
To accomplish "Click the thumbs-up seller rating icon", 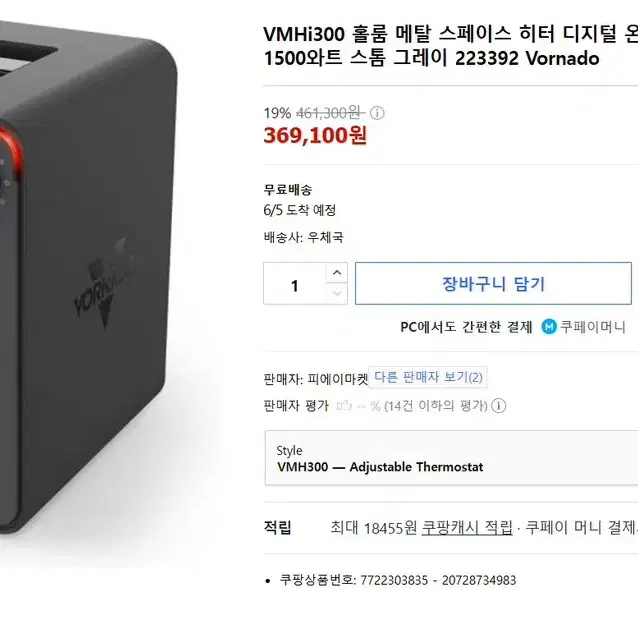I will coord(344,405).
